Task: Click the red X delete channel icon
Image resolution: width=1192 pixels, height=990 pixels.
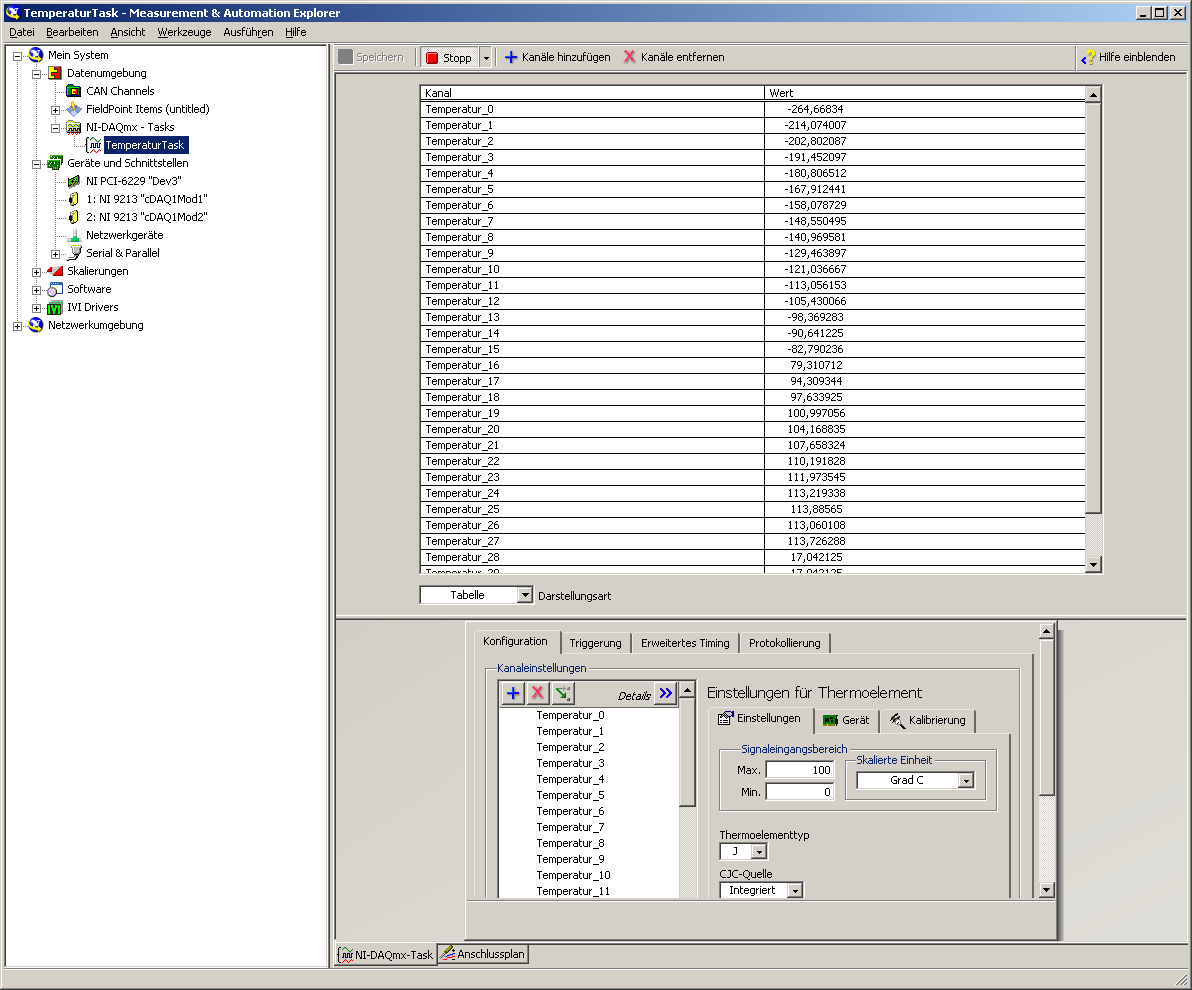Action: 538,693
